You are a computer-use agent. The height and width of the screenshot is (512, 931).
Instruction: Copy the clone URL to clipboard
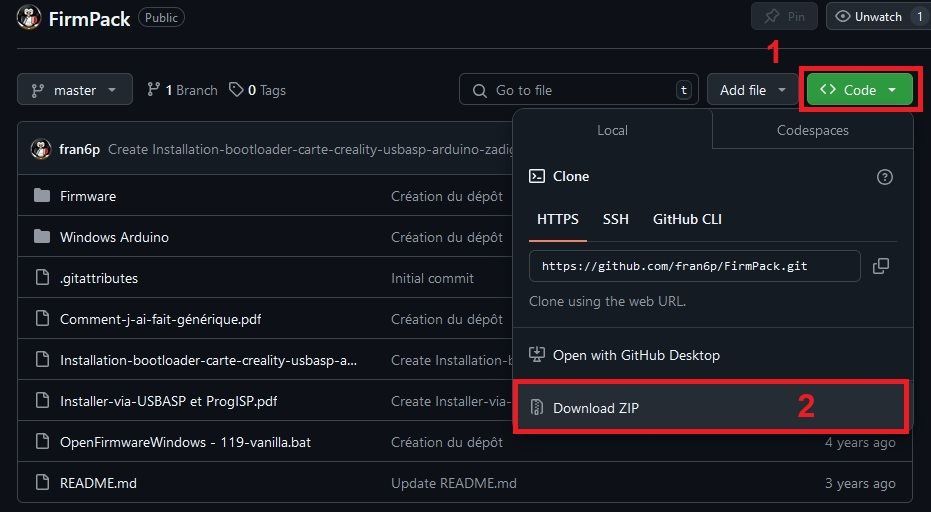click(x=881, y=266)
